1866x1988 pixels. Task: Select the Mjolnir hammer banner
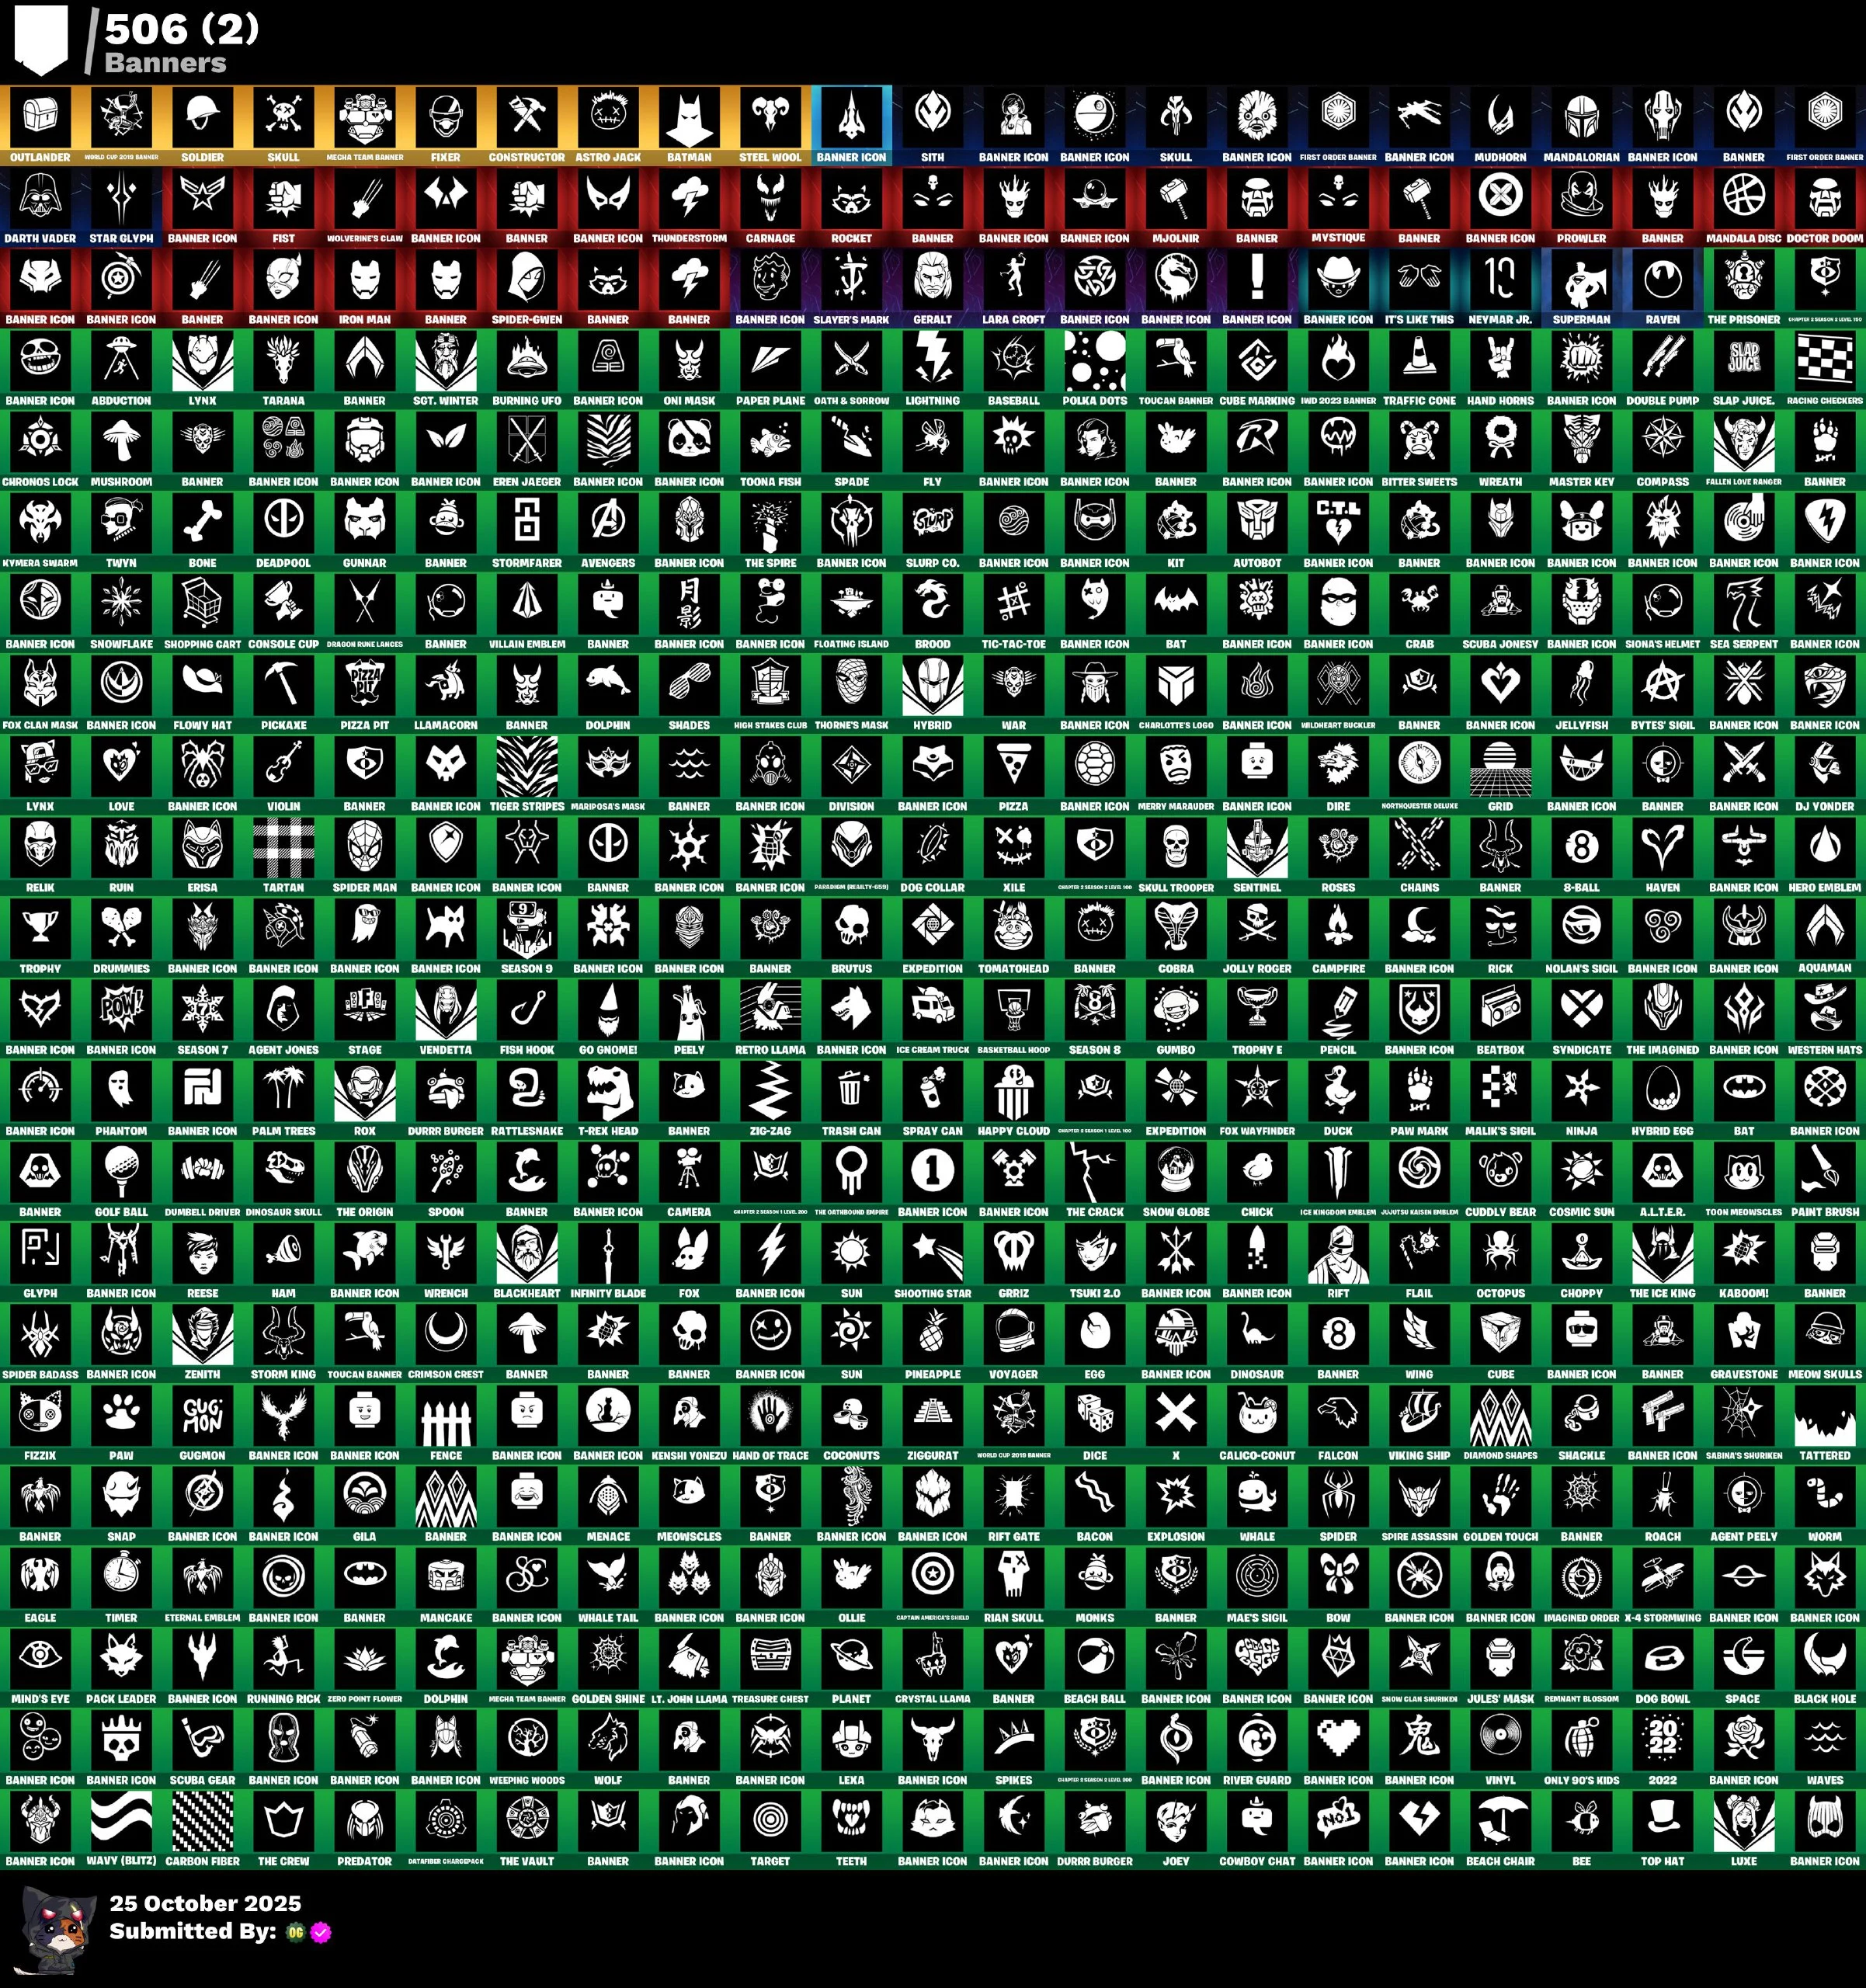point(1176,198)
